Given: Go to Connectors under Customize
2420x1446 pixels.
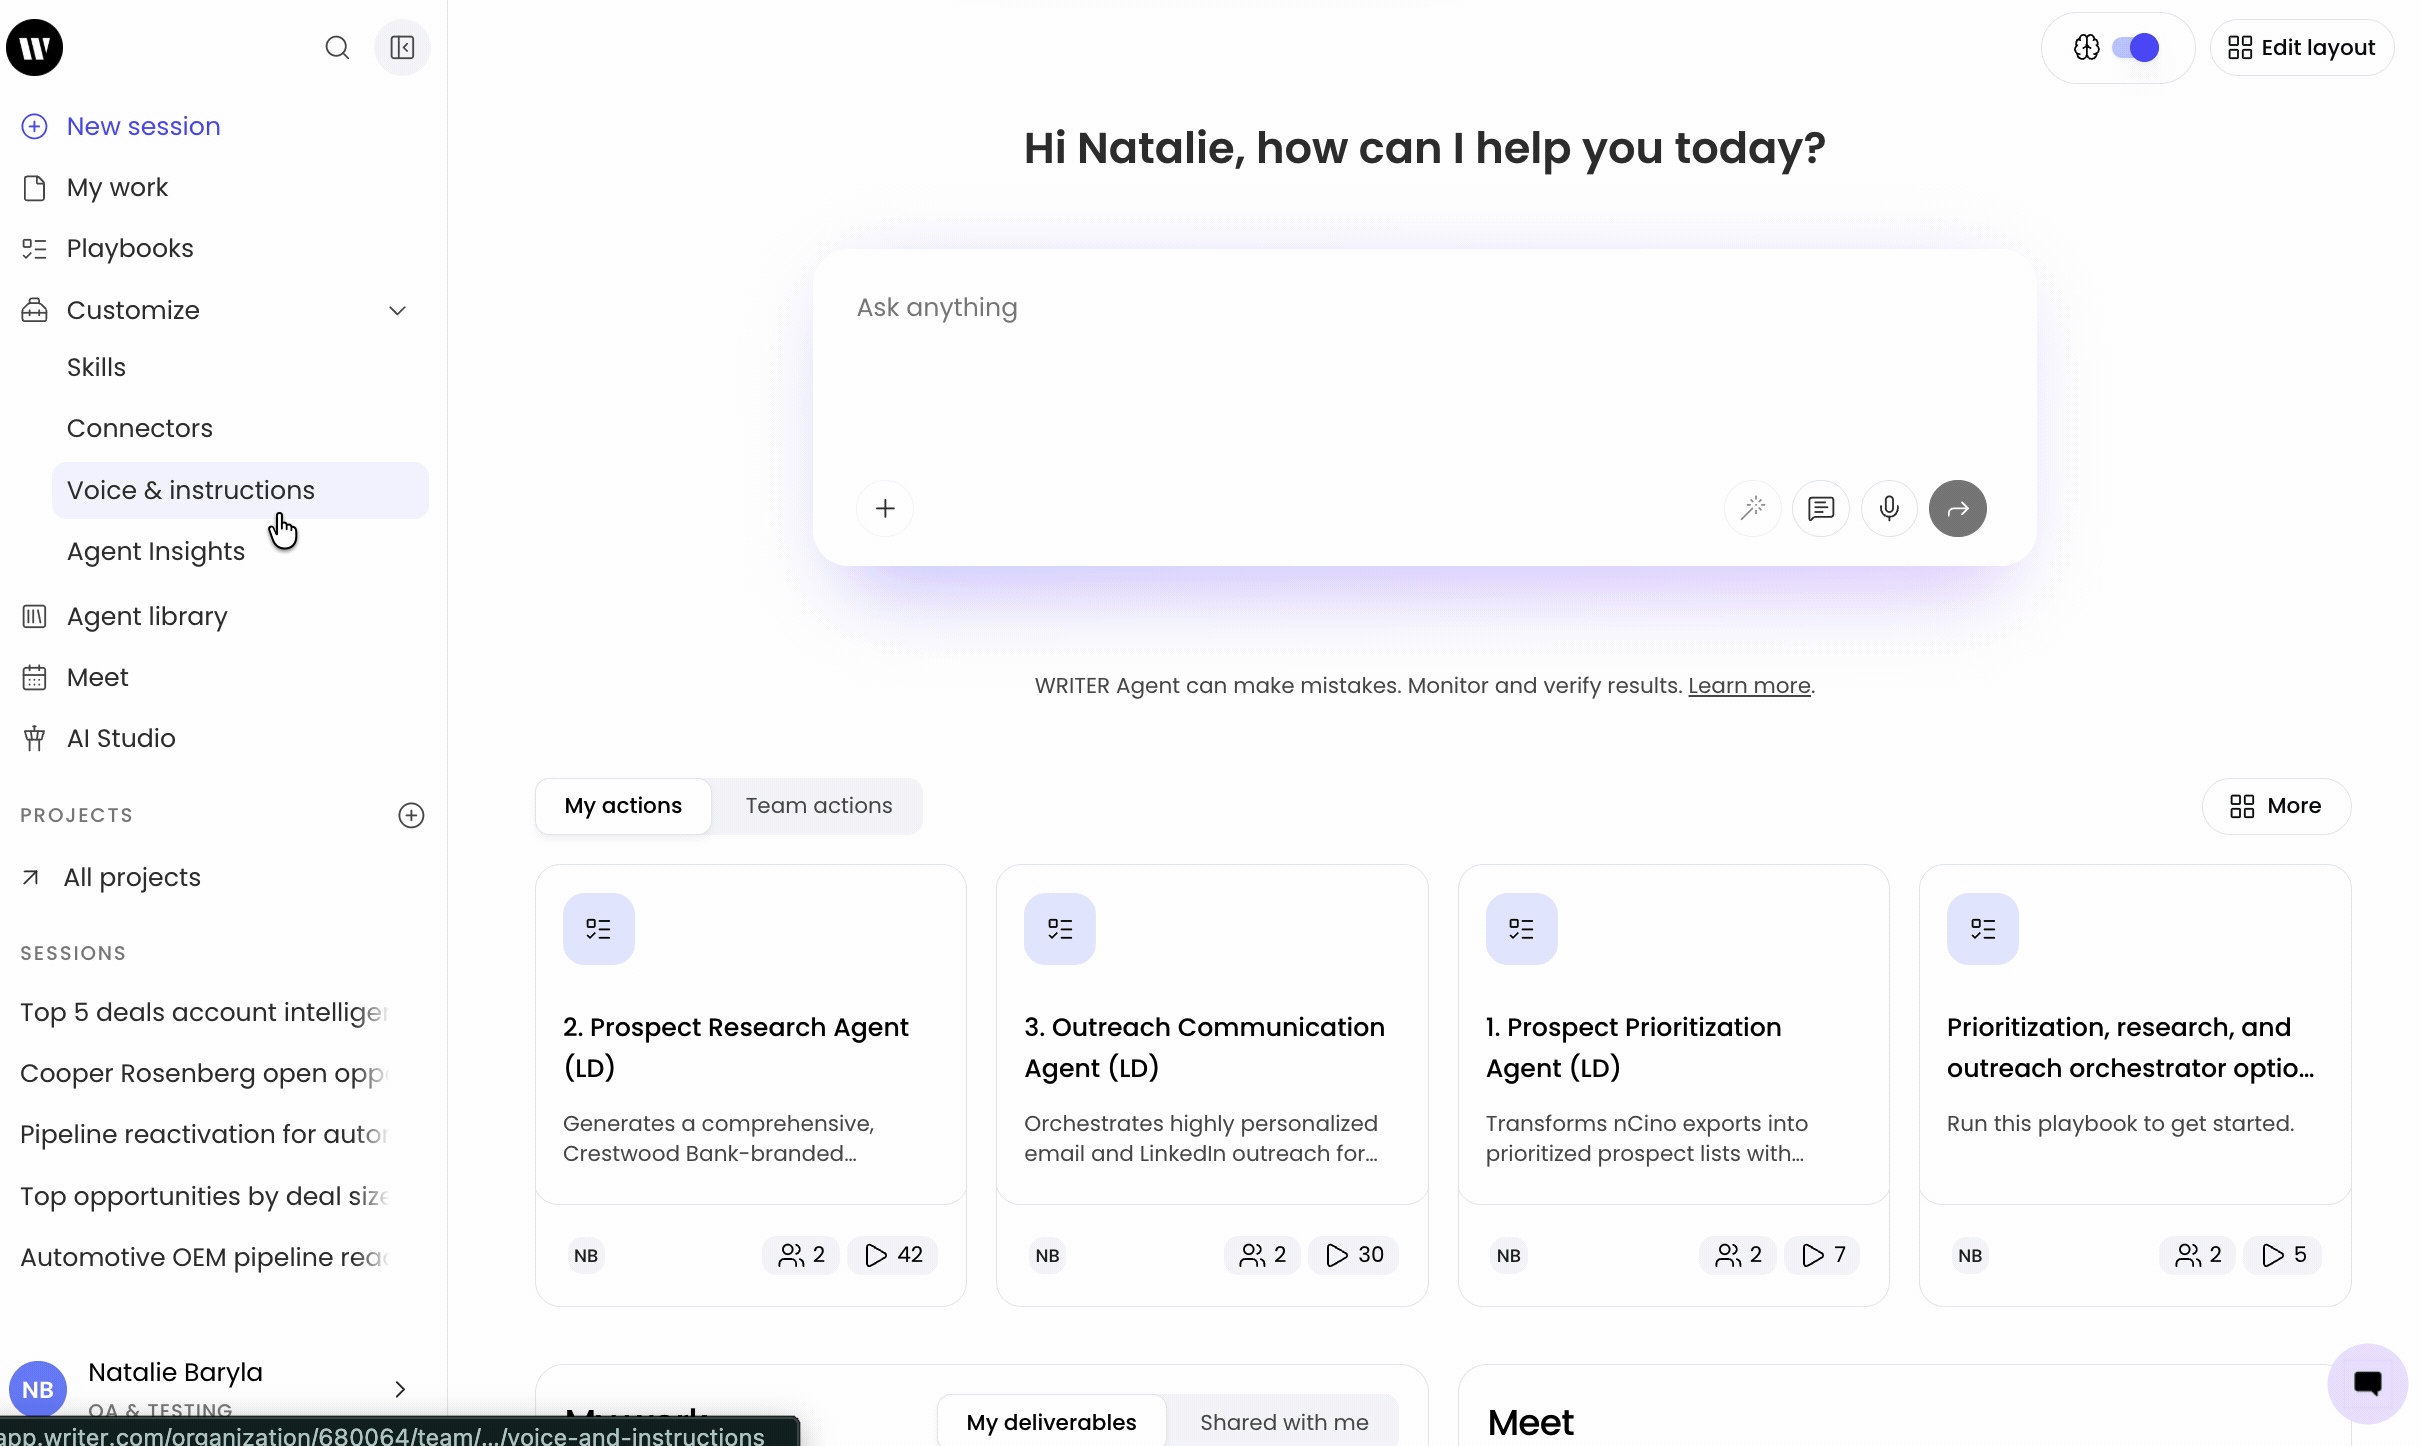Looking at the screenshot, I should (x=140, y=429).
